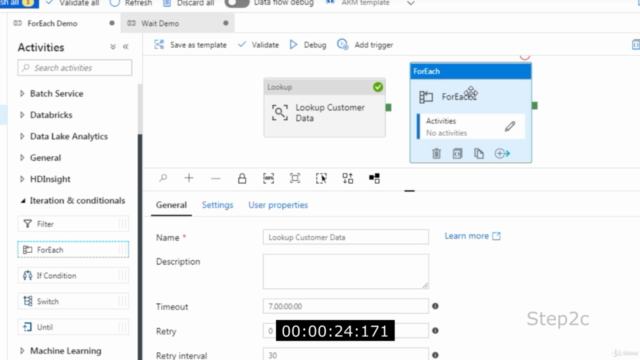Click the Retry interval field
Image resolution: width=640 pixels, height=360 pixels.
(x=346, y=354)
